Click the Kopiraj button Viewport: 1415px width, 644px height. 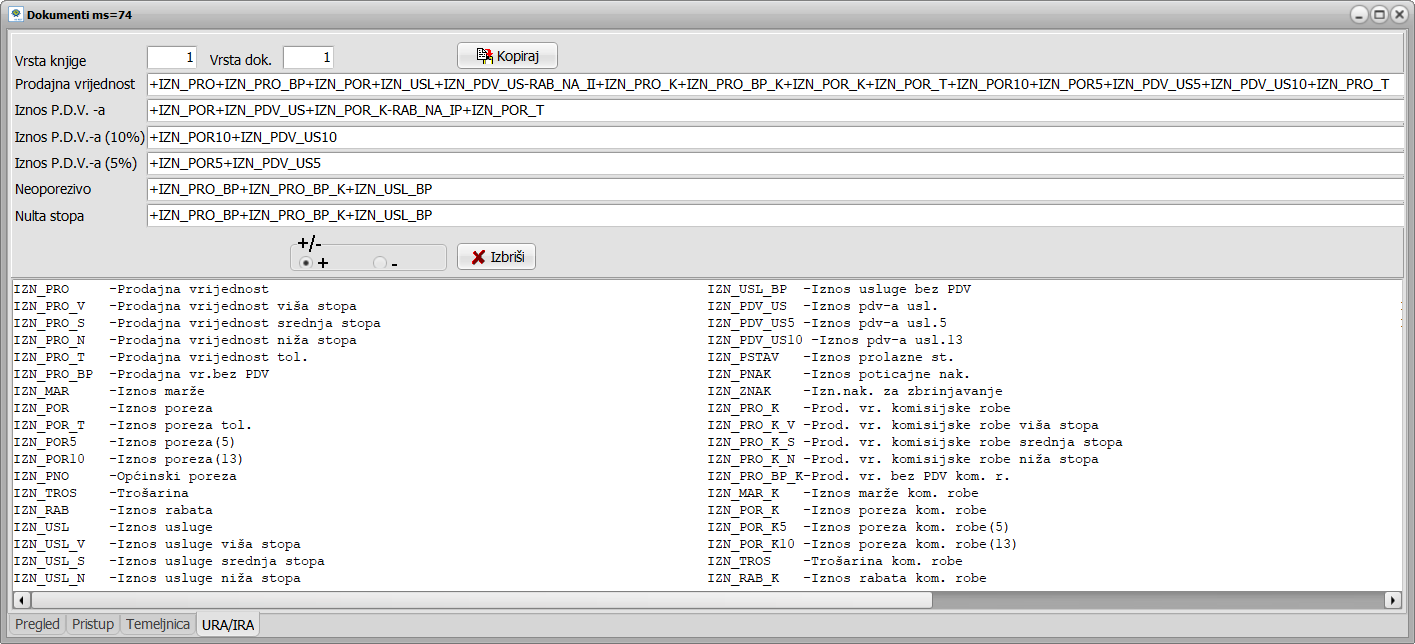click(507, 55)
